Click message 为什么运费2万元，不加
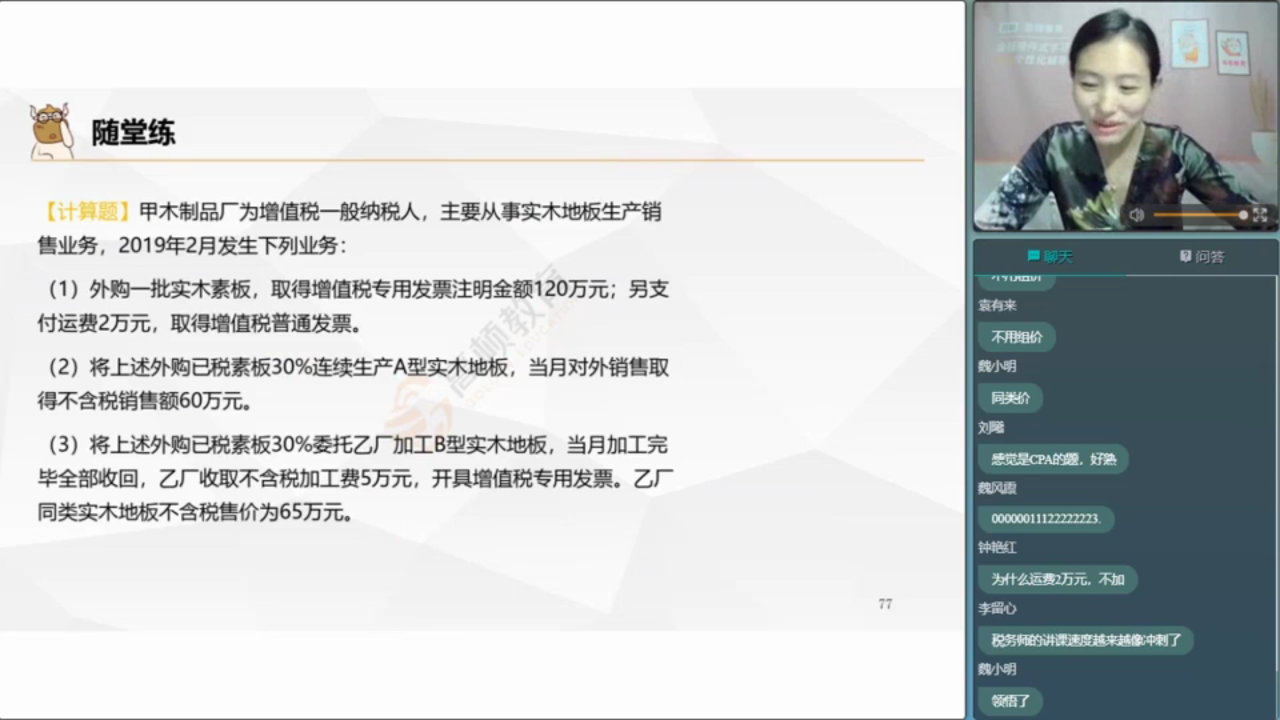 pyautogui.click(x=1057, y=579)
